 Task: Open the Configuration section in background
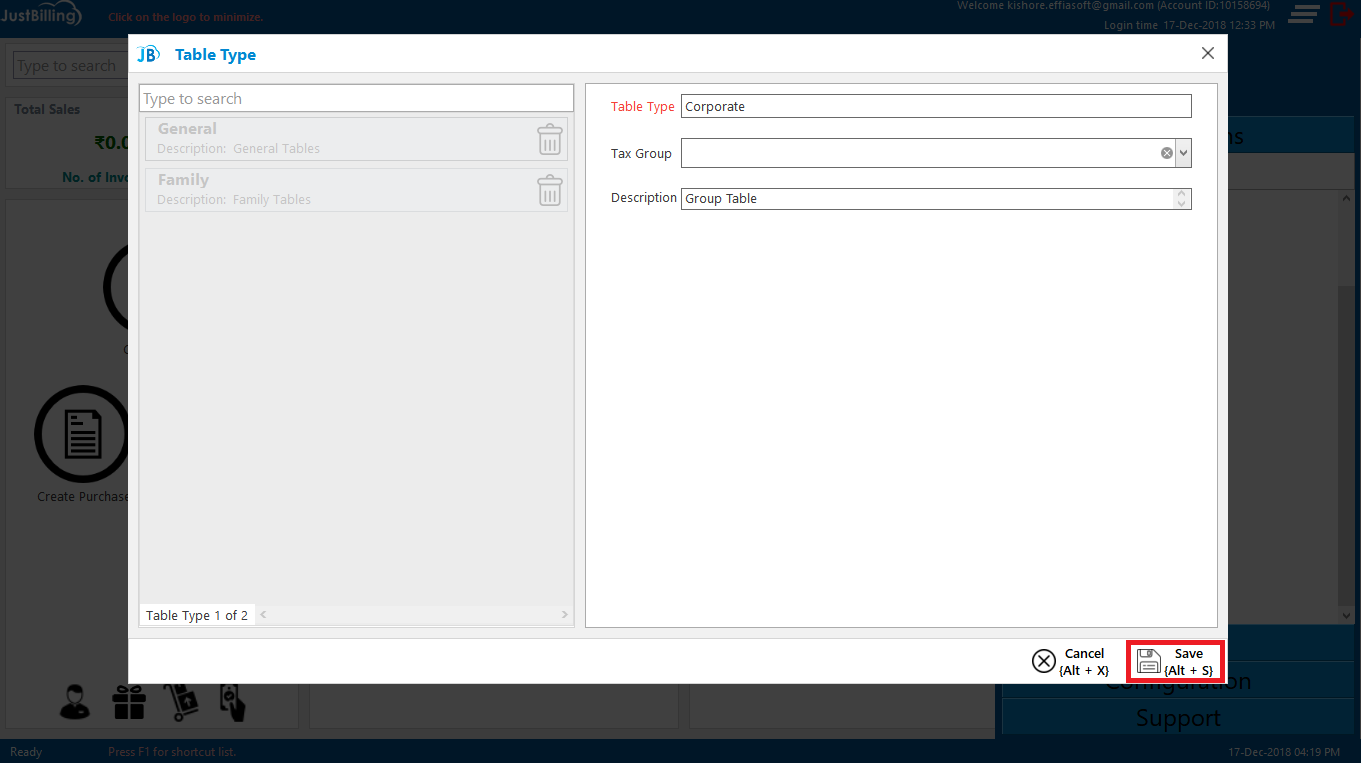(1177, 682)
